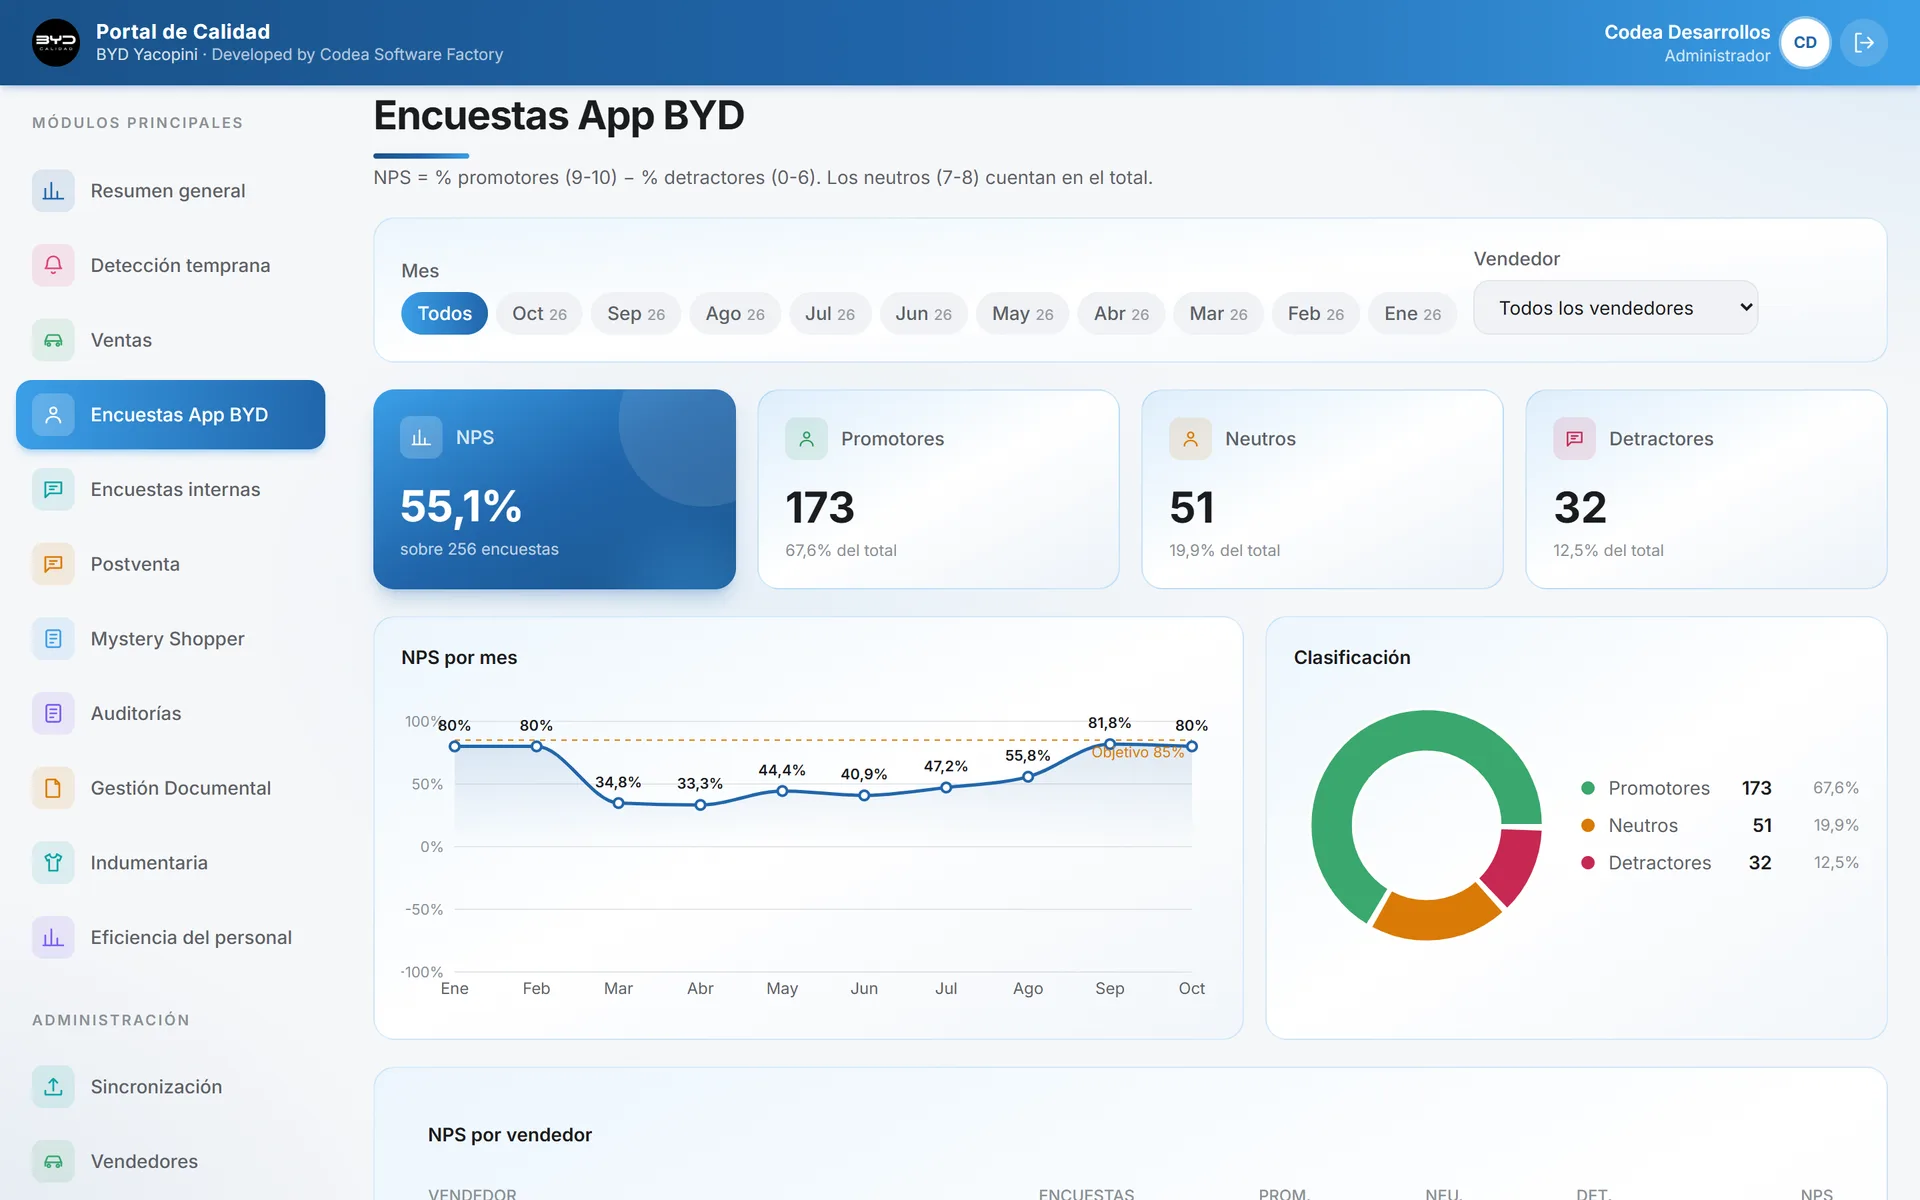Click the BYD logo in the header
Viewport: 1920px width, 1200px height.
coord(56,42)
